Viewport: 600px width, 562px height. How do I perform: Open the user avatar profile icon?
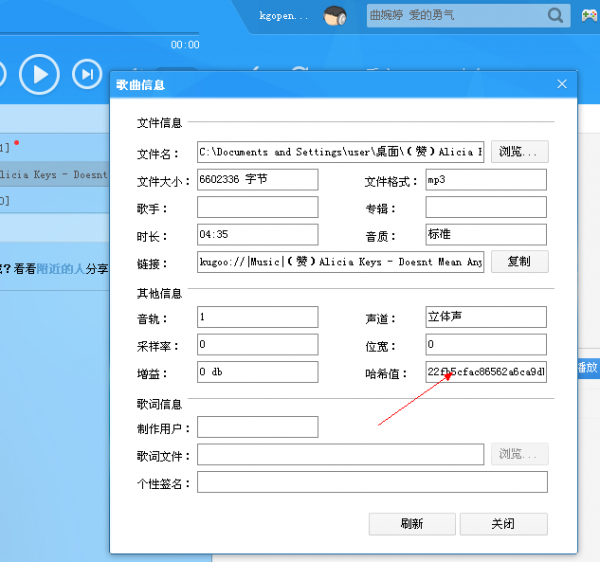[x=335, y=16]
